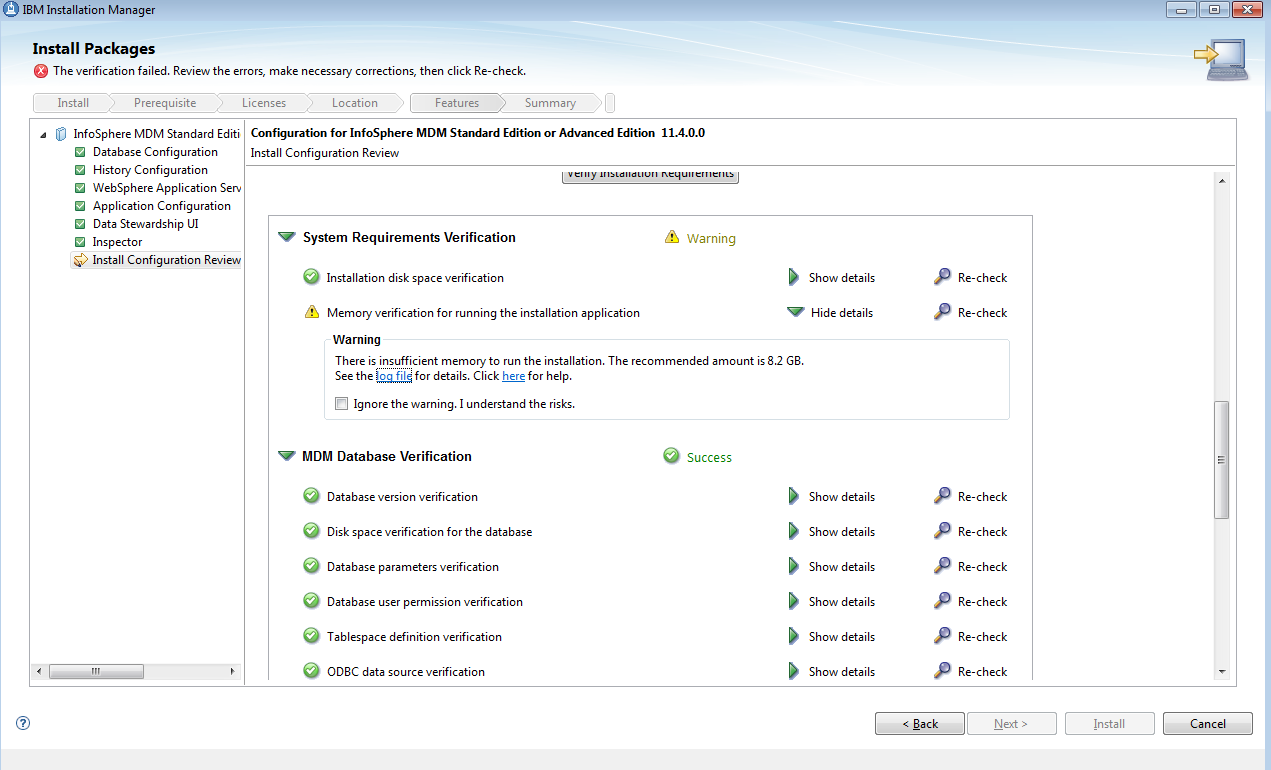Screen dimensions: 1271x770
Task: Collapse InfoSphere MDM Standard Edition tree node
Action: coord(43,134)
